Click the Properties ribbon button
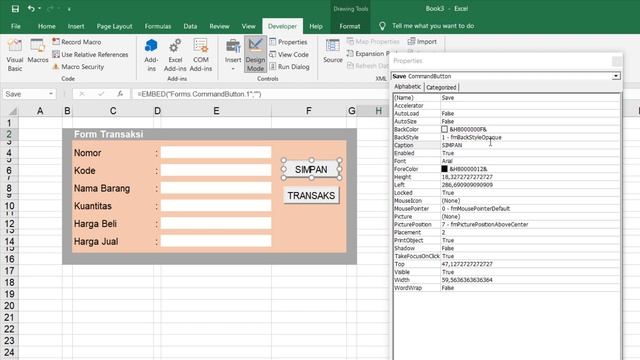Viewport: 640px width, 360px height. pyautogui.click(x=288, y=42)
